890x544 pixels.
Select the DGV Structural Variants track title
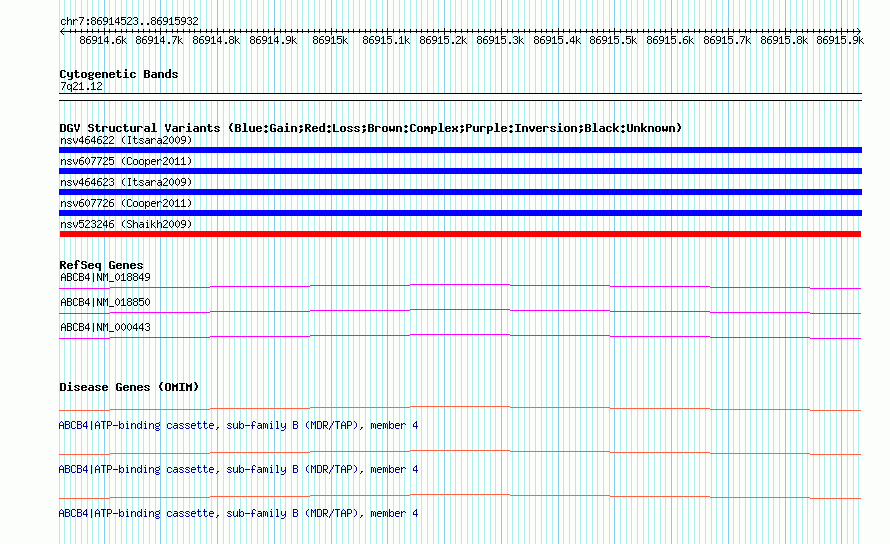[x=371, y=128]
